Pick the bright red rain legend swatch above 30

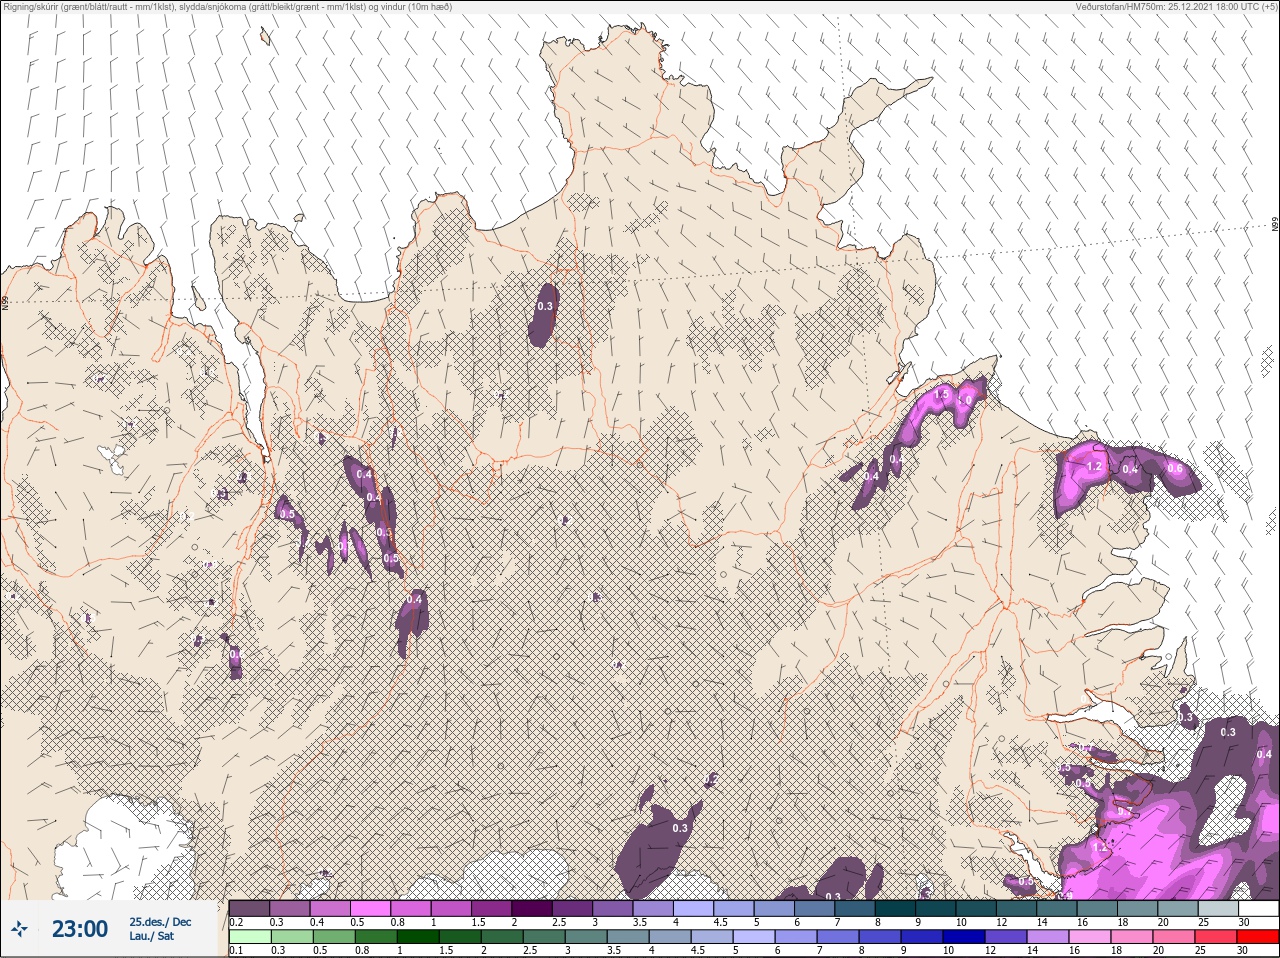pos(1257,937)
